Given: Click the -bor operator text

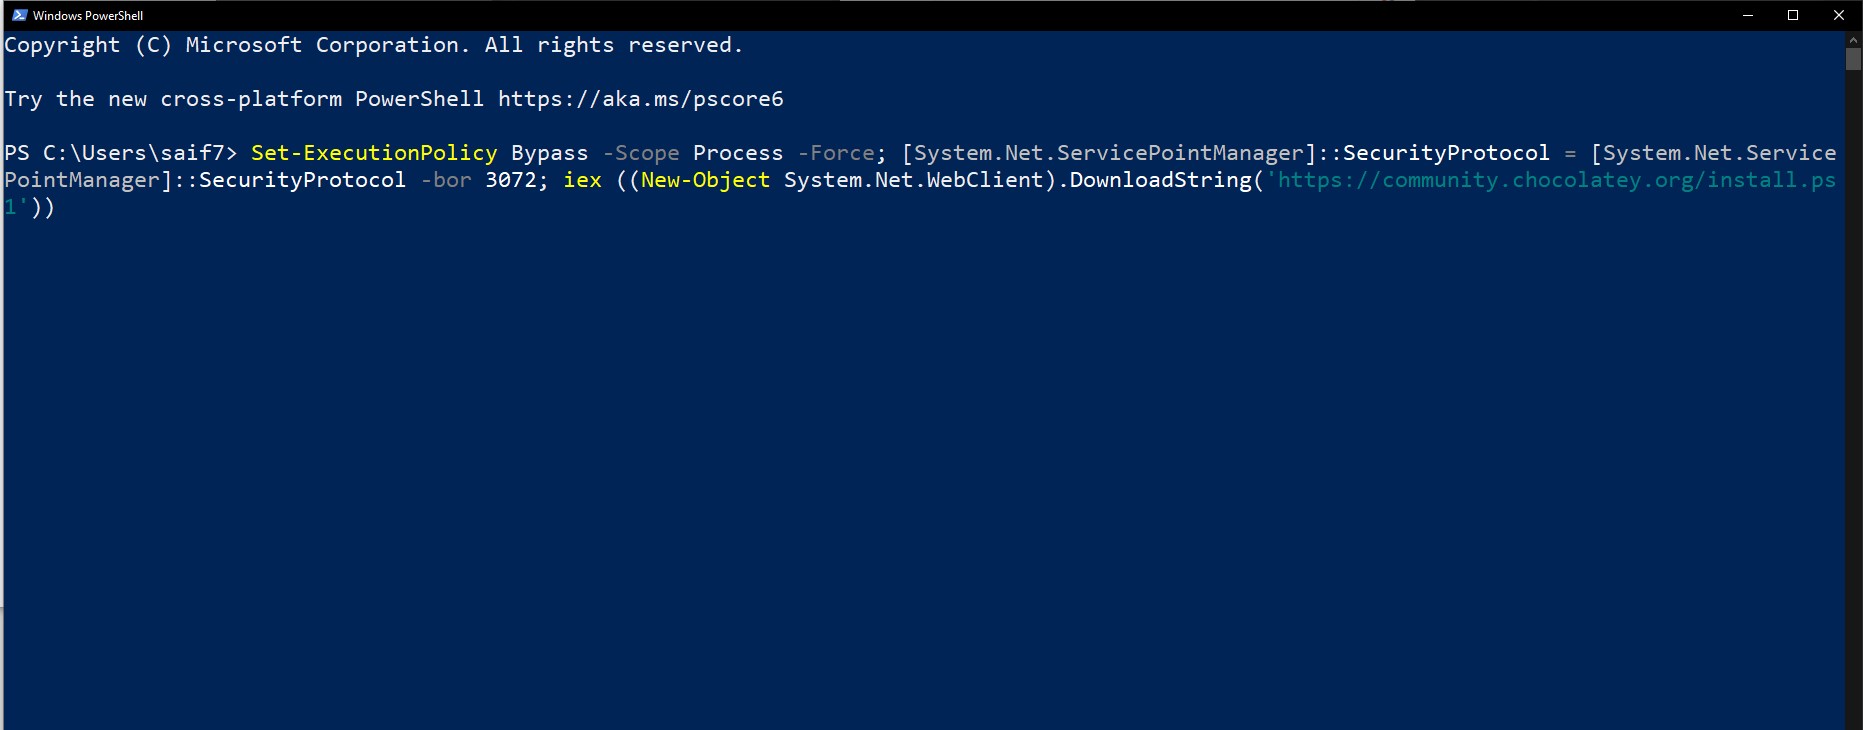Looking at the screenshot, I should [445, 180].
